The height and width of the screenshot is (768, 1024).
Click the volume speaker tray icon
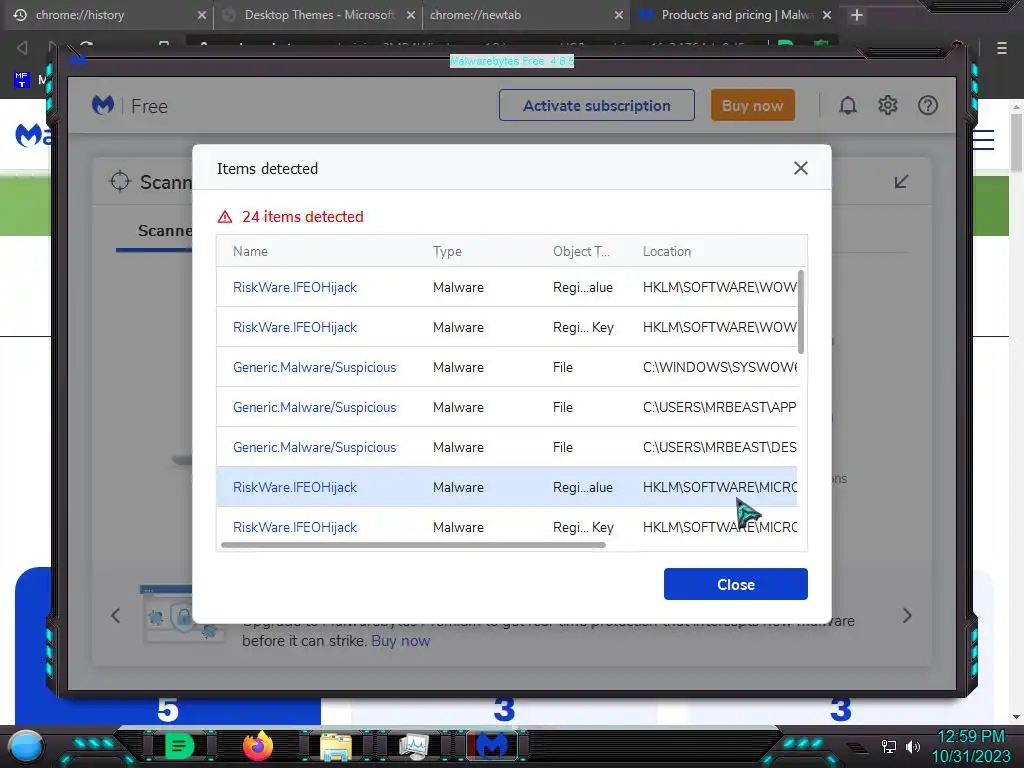[x=912, y=746]
